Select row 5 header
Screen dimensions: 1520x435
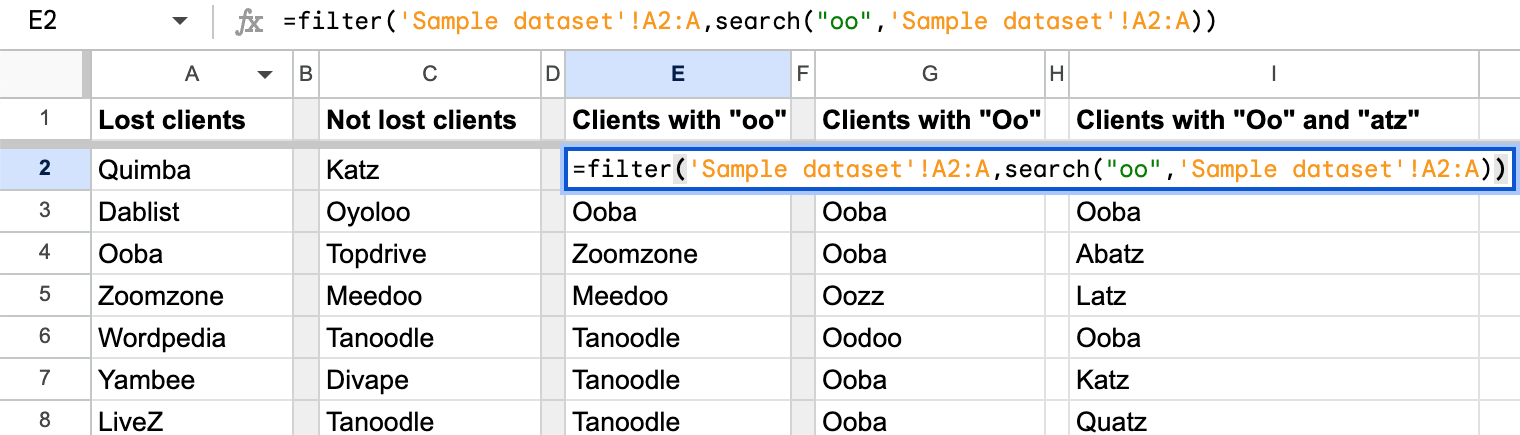pyautogui.click(x=44, y=295)
